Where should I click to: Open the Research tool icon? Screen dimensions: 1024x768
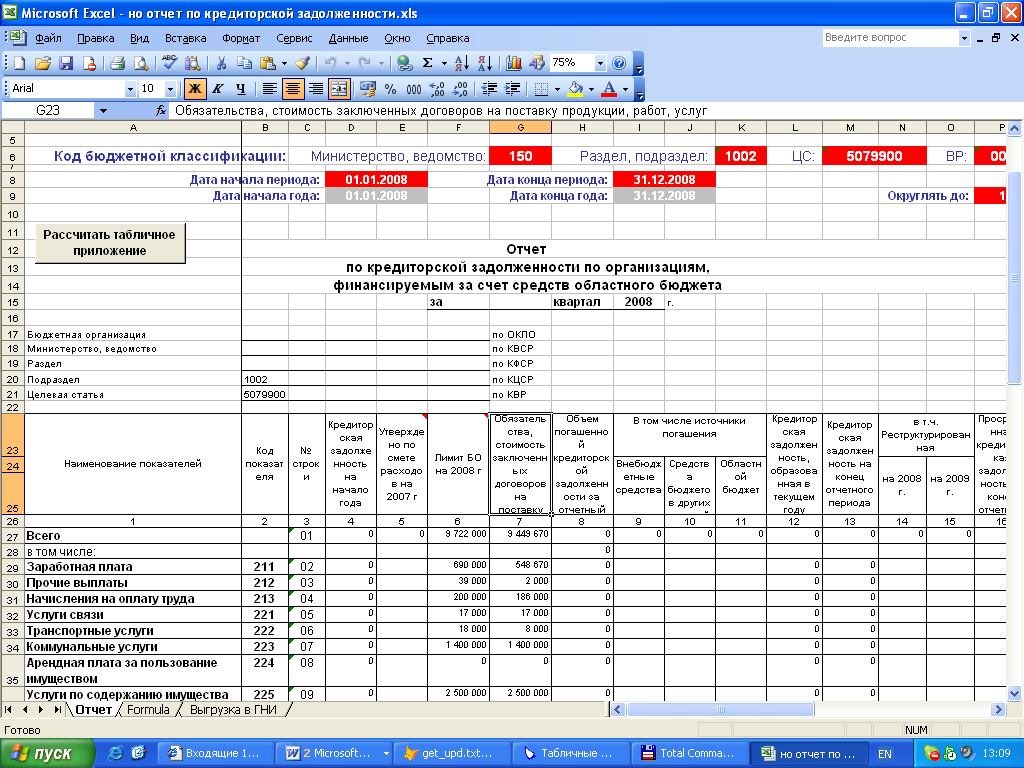pyautogui.click(x=193, y=63)
